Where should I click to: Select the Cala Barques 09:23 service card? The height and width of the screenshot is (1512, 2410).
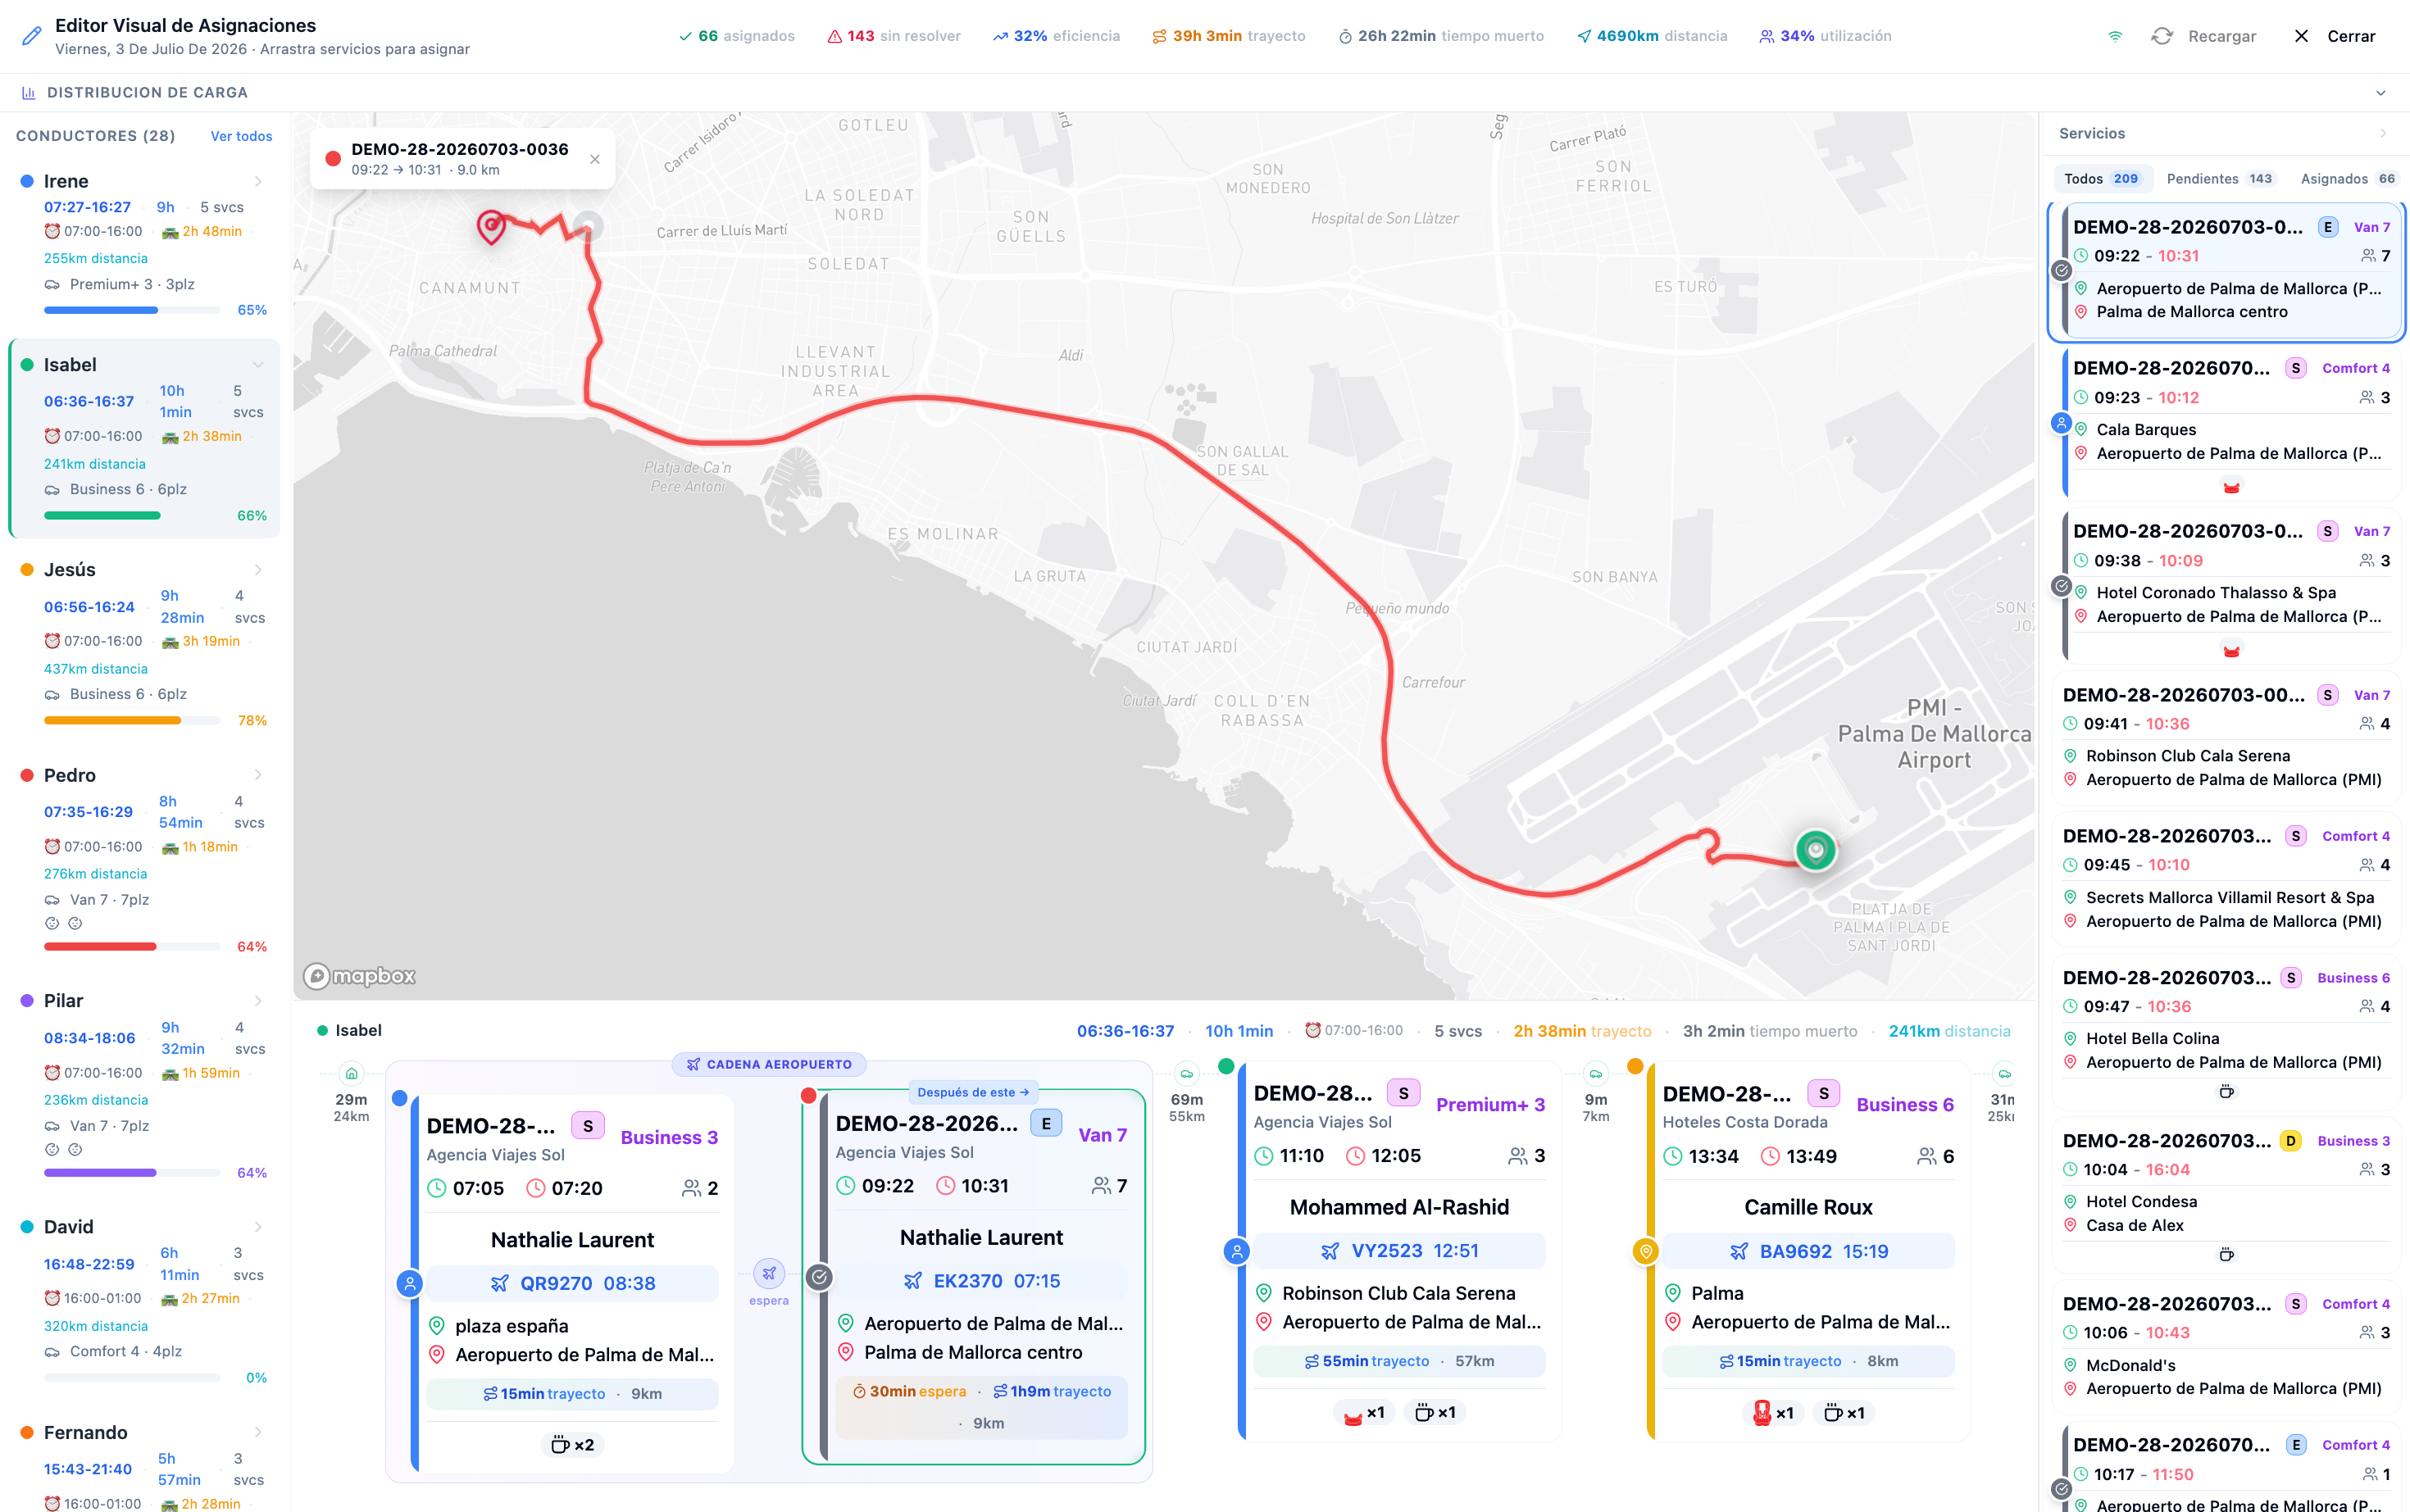click(2230, 424)
